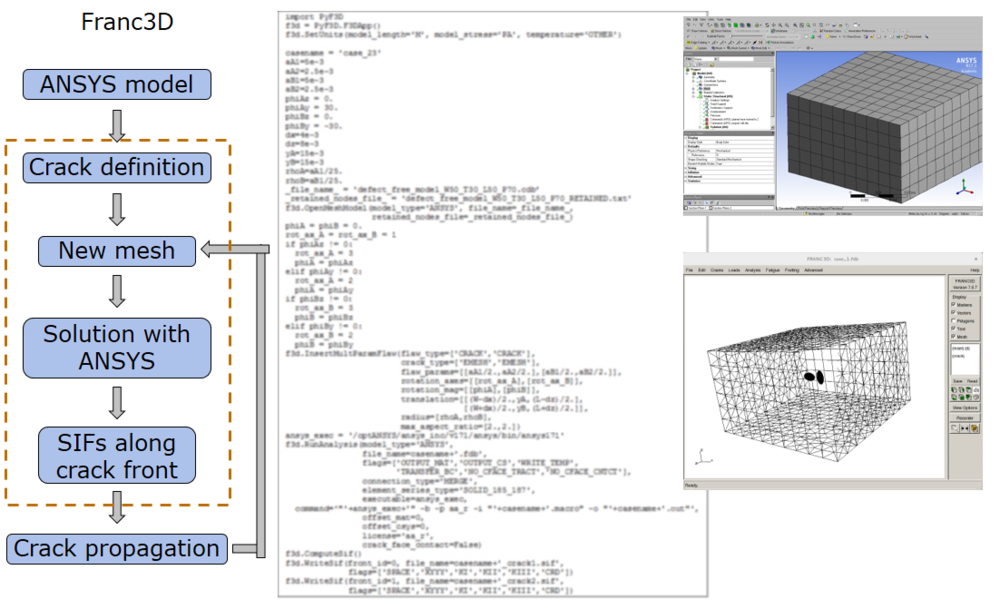The height and width of the screenshot is (609, 1000).
Task: Click the Read view button in FRANC3D
Action: click(973, 381)
